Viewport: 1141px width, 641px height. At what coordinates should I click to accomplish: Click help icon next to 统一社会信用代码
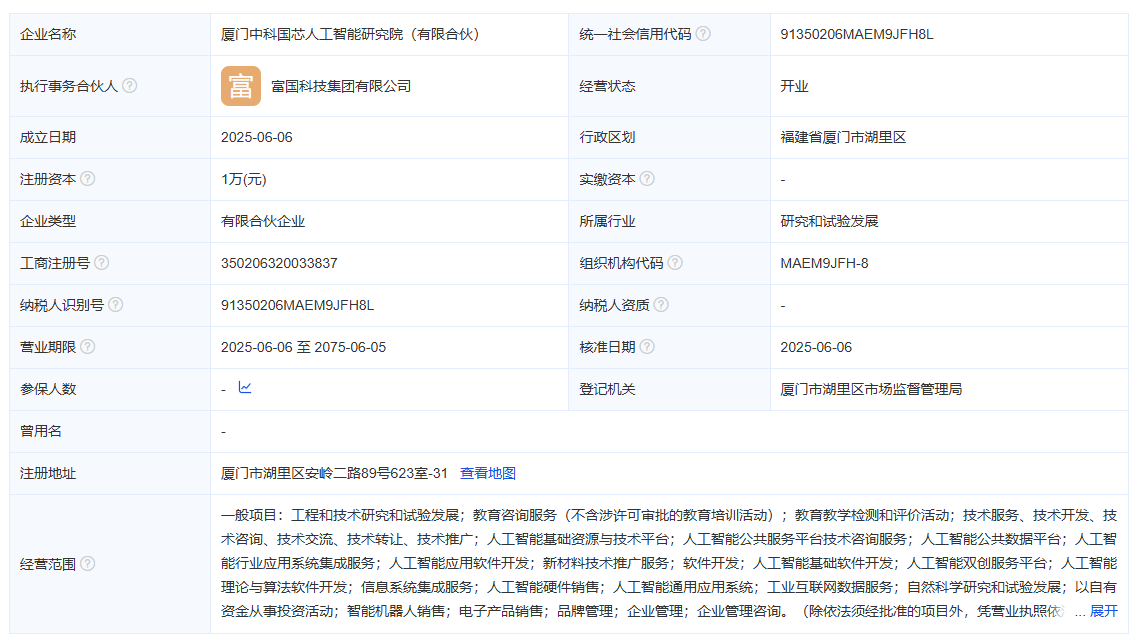click(703, 33)
